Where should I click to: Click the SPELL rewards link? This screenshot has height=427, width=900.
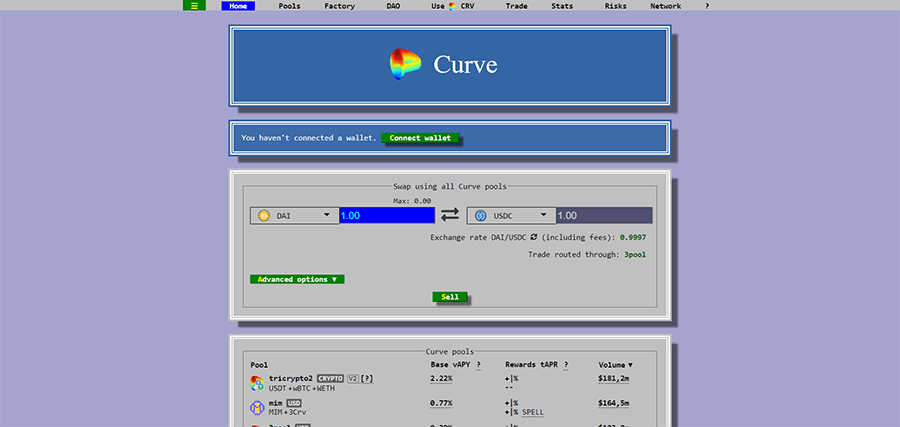pyautogui.click(x=533, y=413)
